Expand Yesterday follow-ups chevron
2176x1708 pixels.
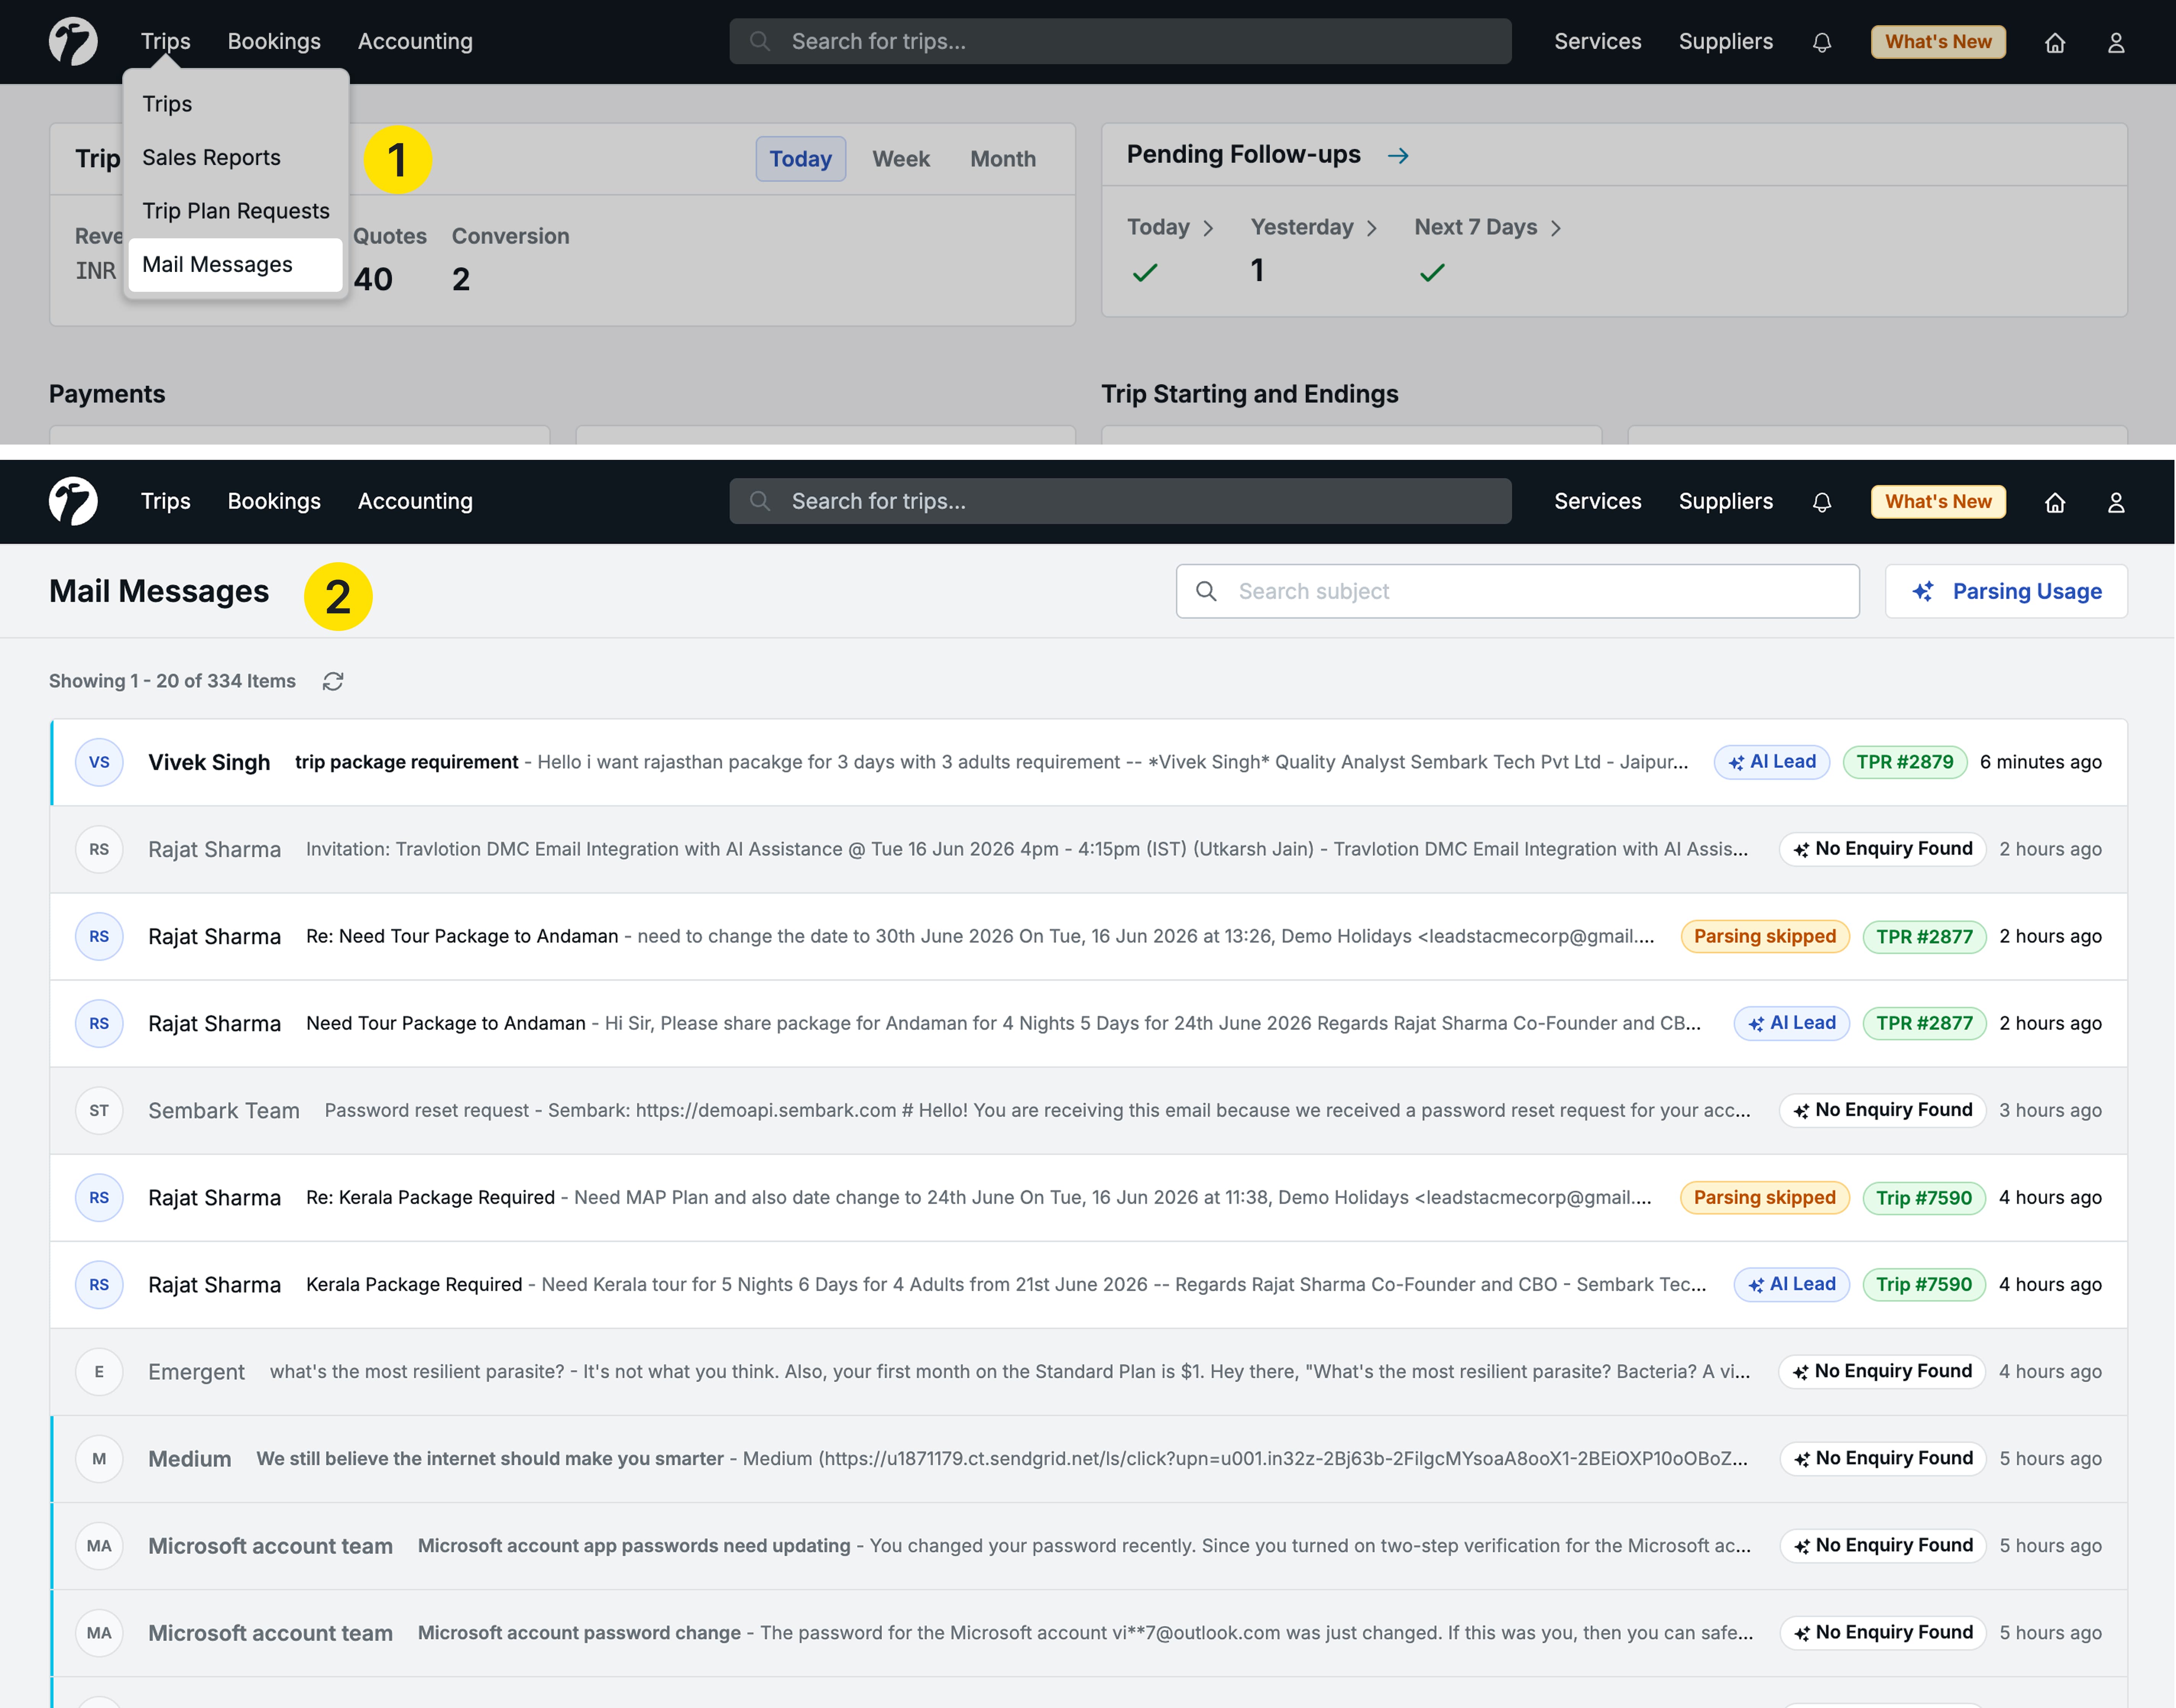click(x=1371, y=228)
